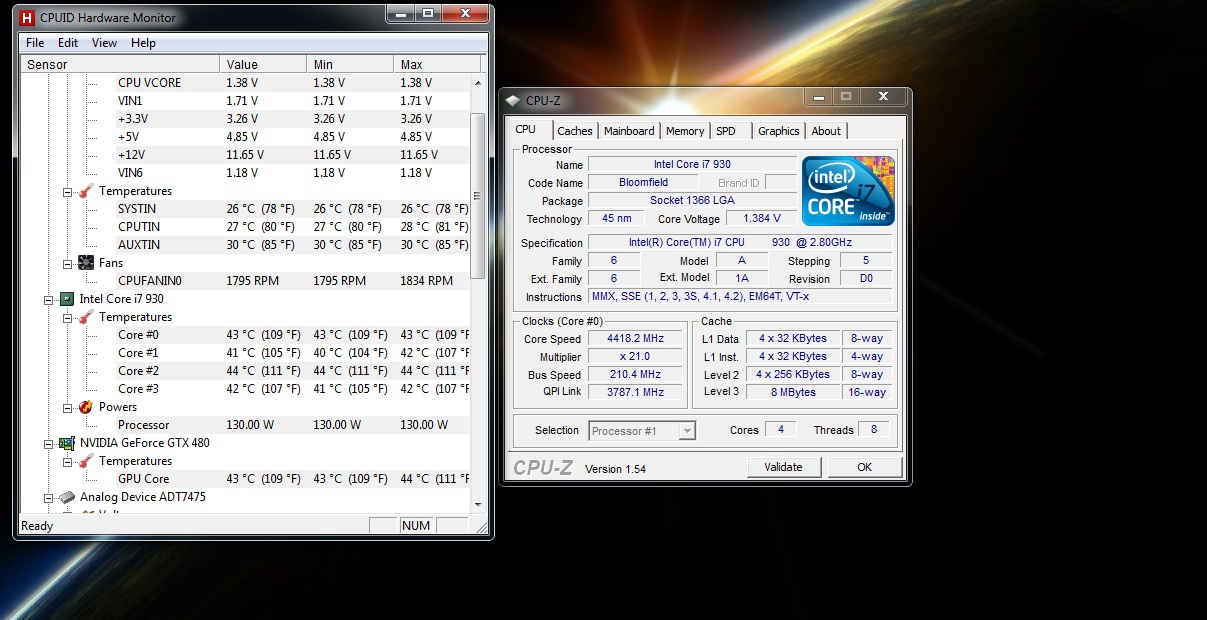The height and width of the screenshot is (620, 1207).
Task: Collapse Temperatures under the GTX 480
Action: (68, 461)
